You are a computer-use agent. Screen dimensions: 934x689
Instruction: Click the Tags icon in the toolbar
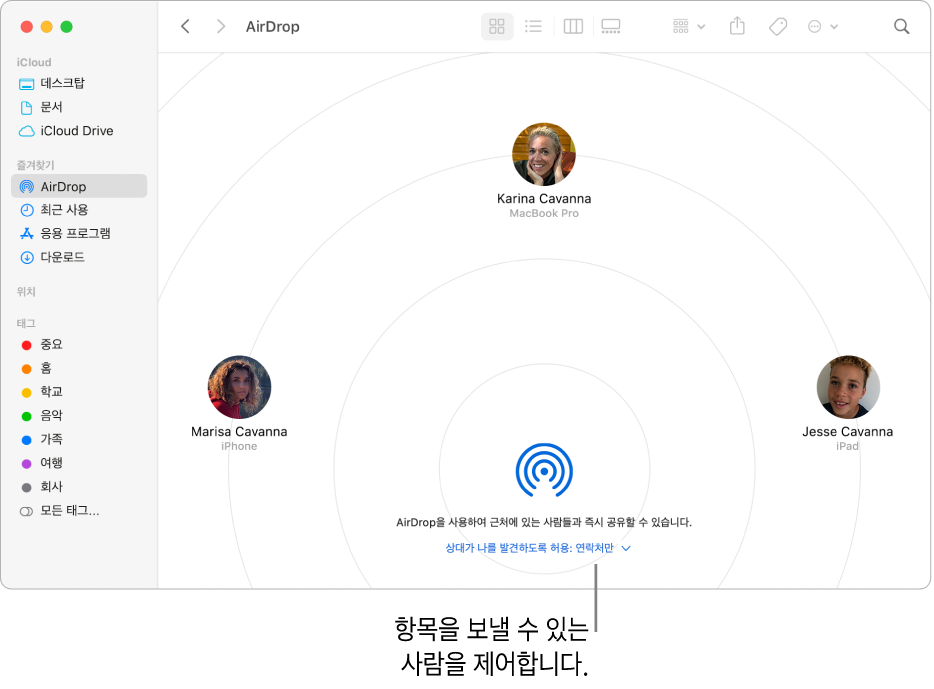pyautogui.click(x=777, y=26)
